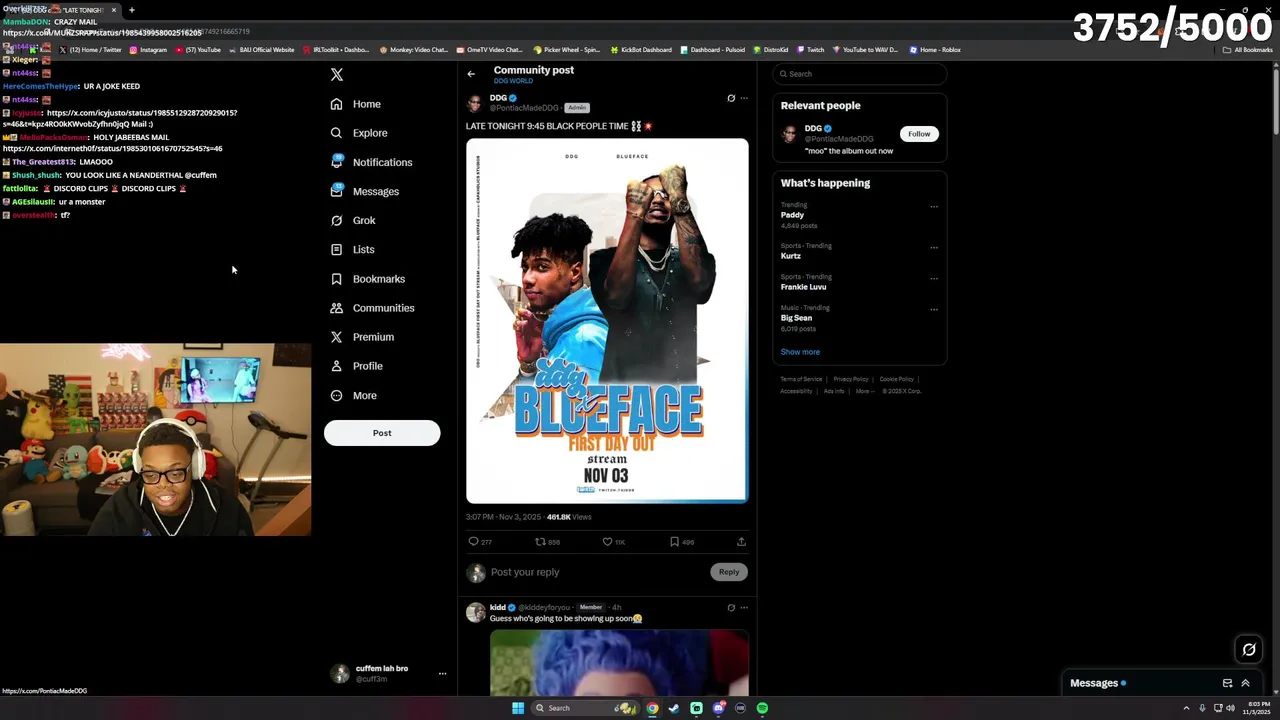This screenshot has width=1280, height=720.
Task: Open the KickBot Dashboard bookmark
Action: pyautogui.click(x=640, y=50)
